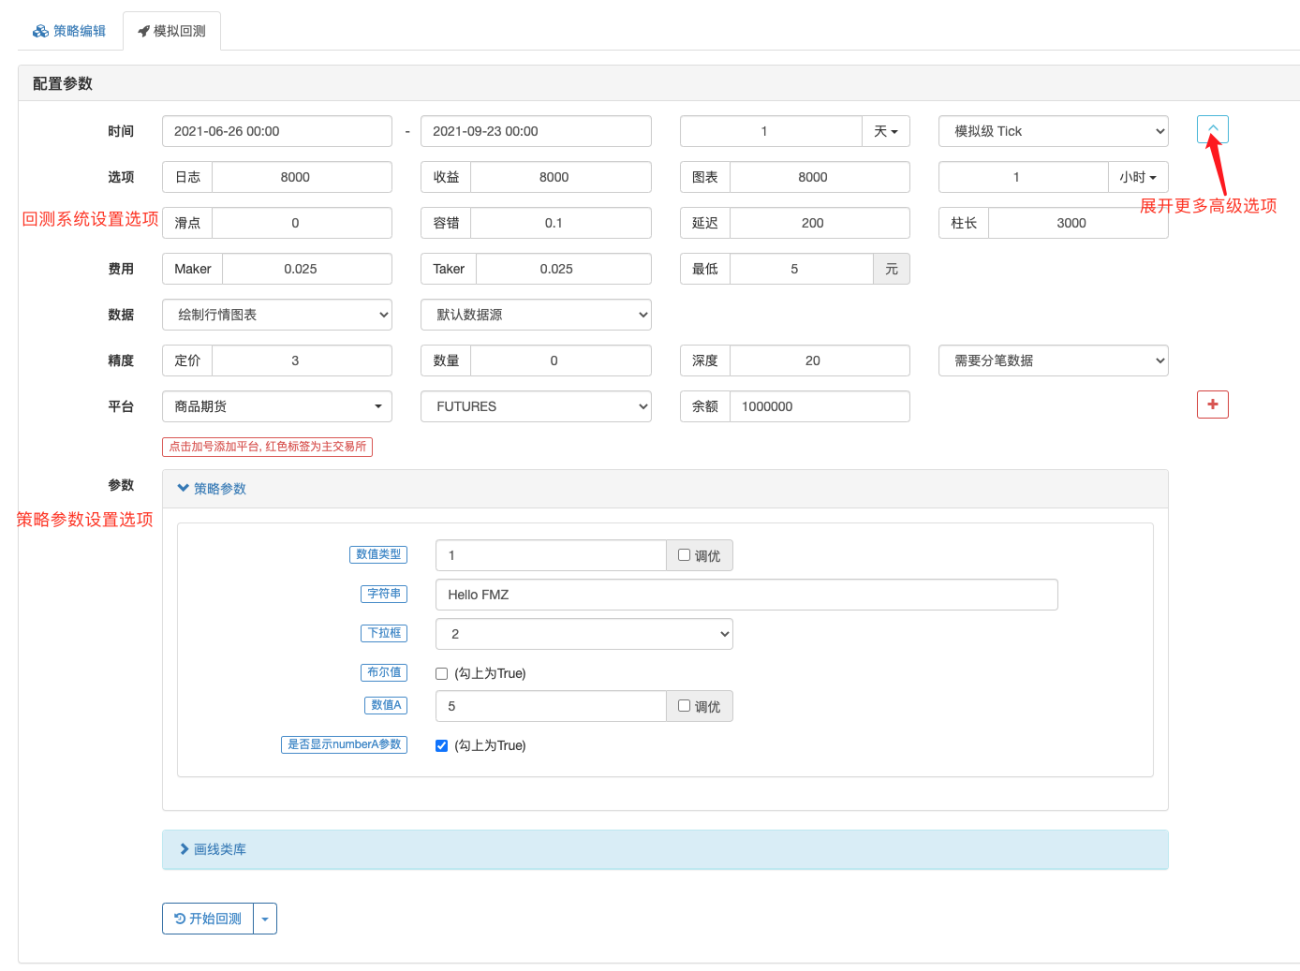
Task: Click the 布尔值 parameter label
Action: tap(384, 672)
